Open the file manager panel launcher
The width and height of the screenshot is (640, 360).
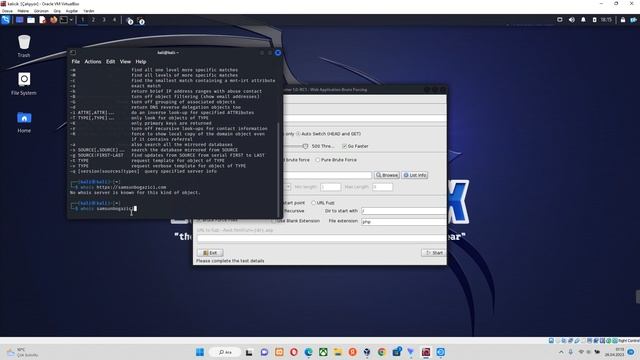click(31, 20)
